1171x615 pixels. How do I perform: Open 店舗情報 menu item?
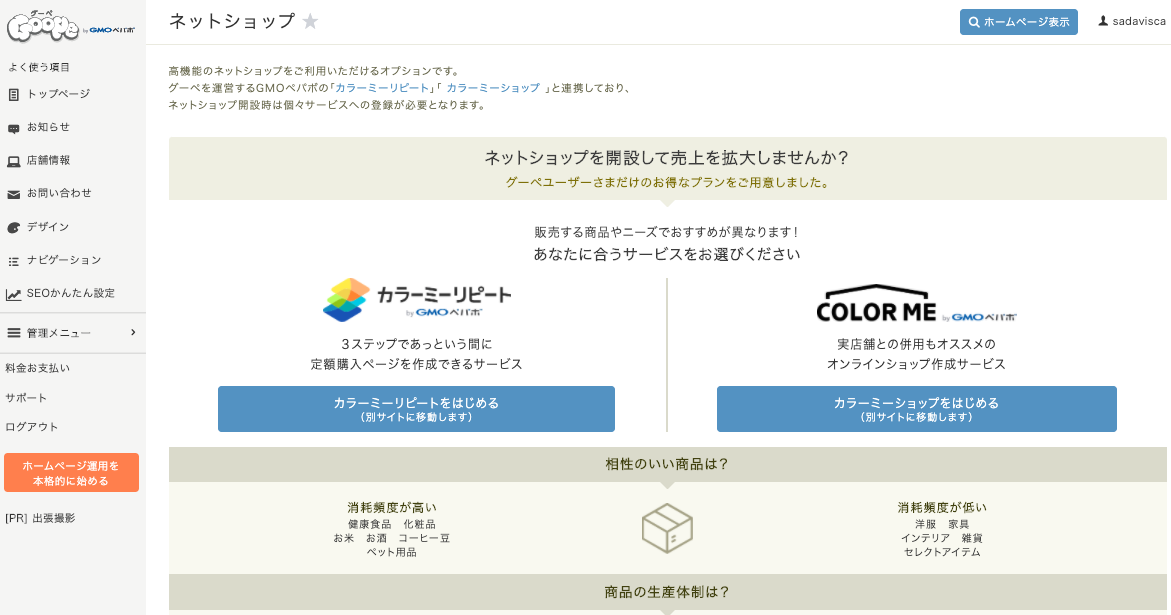[49, 160]
